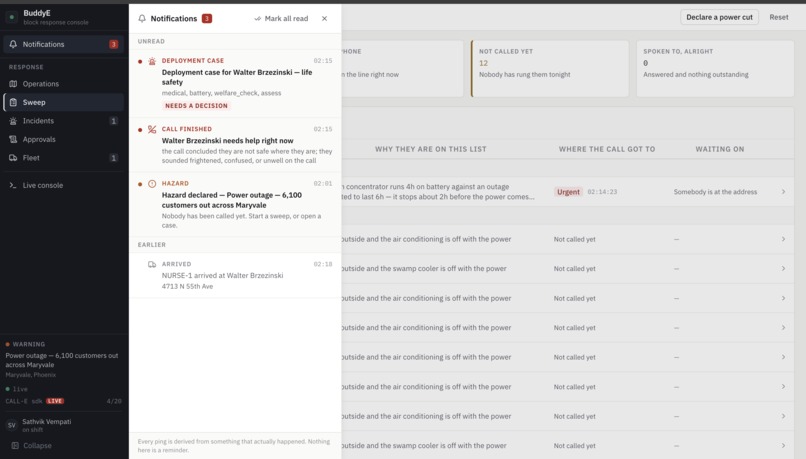Collapse the sidebar
Viewport: 806px width, 459px height.
(32, 446)
